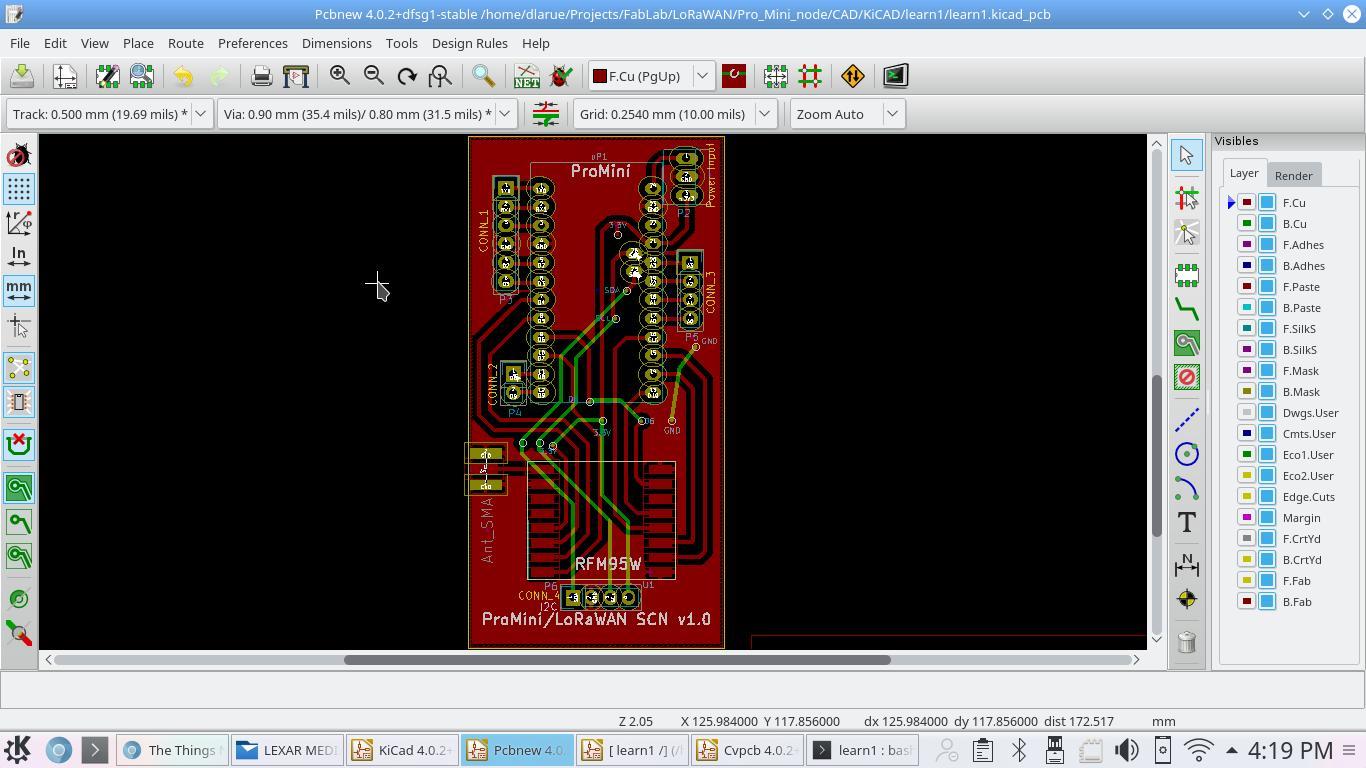Click the volume icon in tray
The width and height of the screenshot is (1366, 768).
click(1127, 750)
